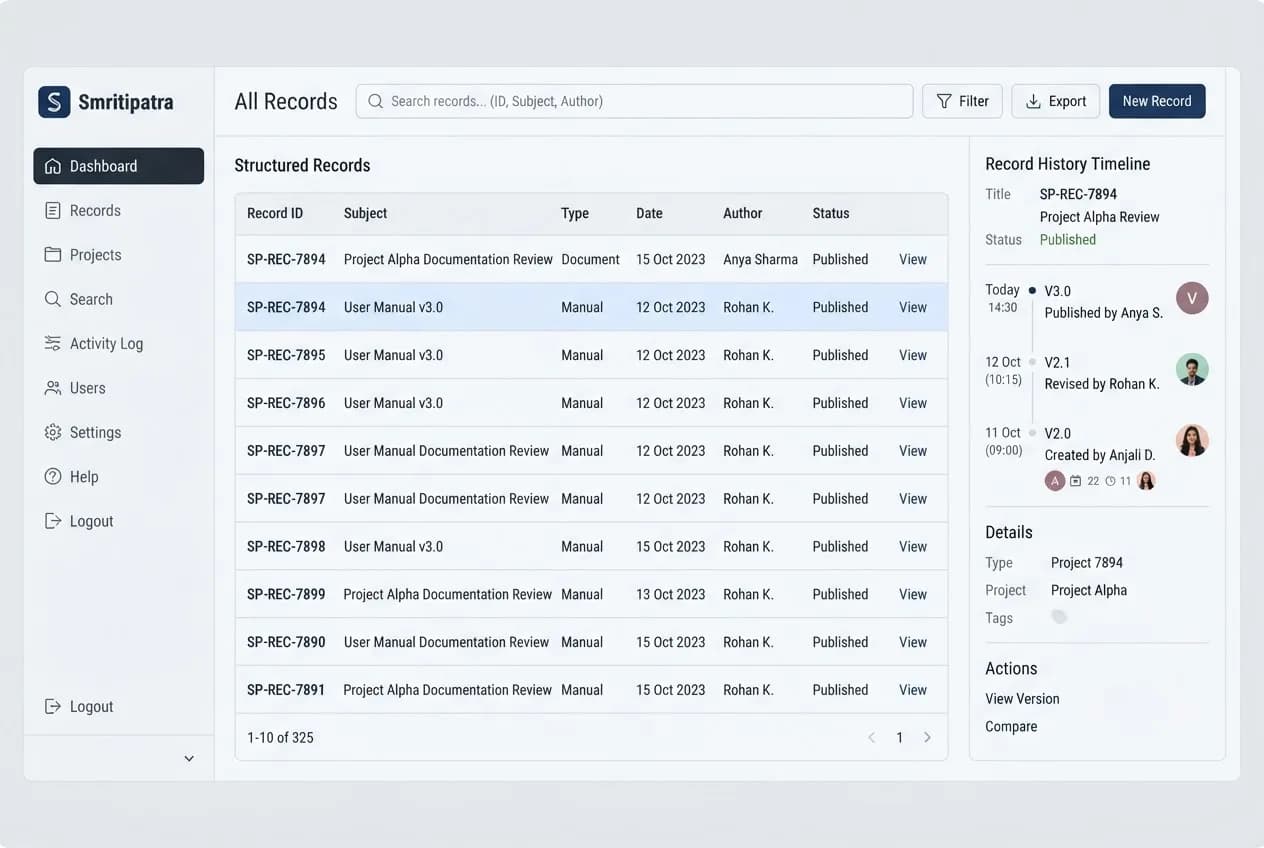View the Anya Sharma document record
The image size is (1264, 848).
[913, 259]
